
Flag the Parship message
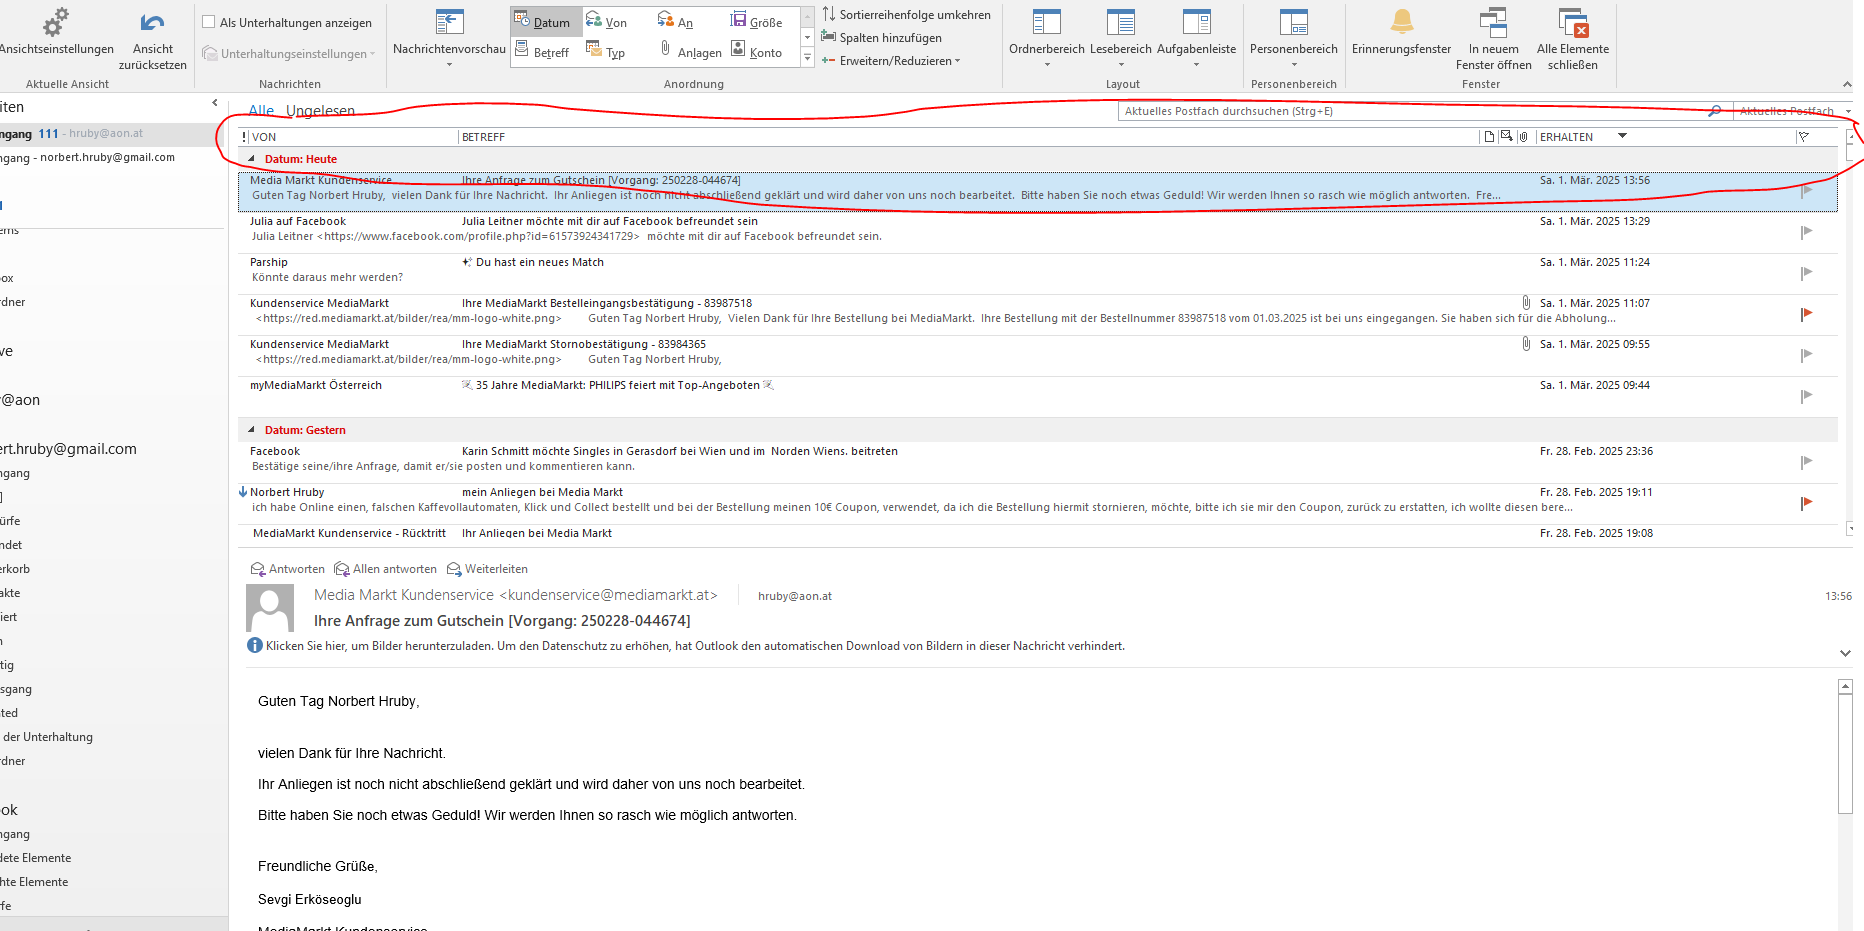coord(1806,273)
